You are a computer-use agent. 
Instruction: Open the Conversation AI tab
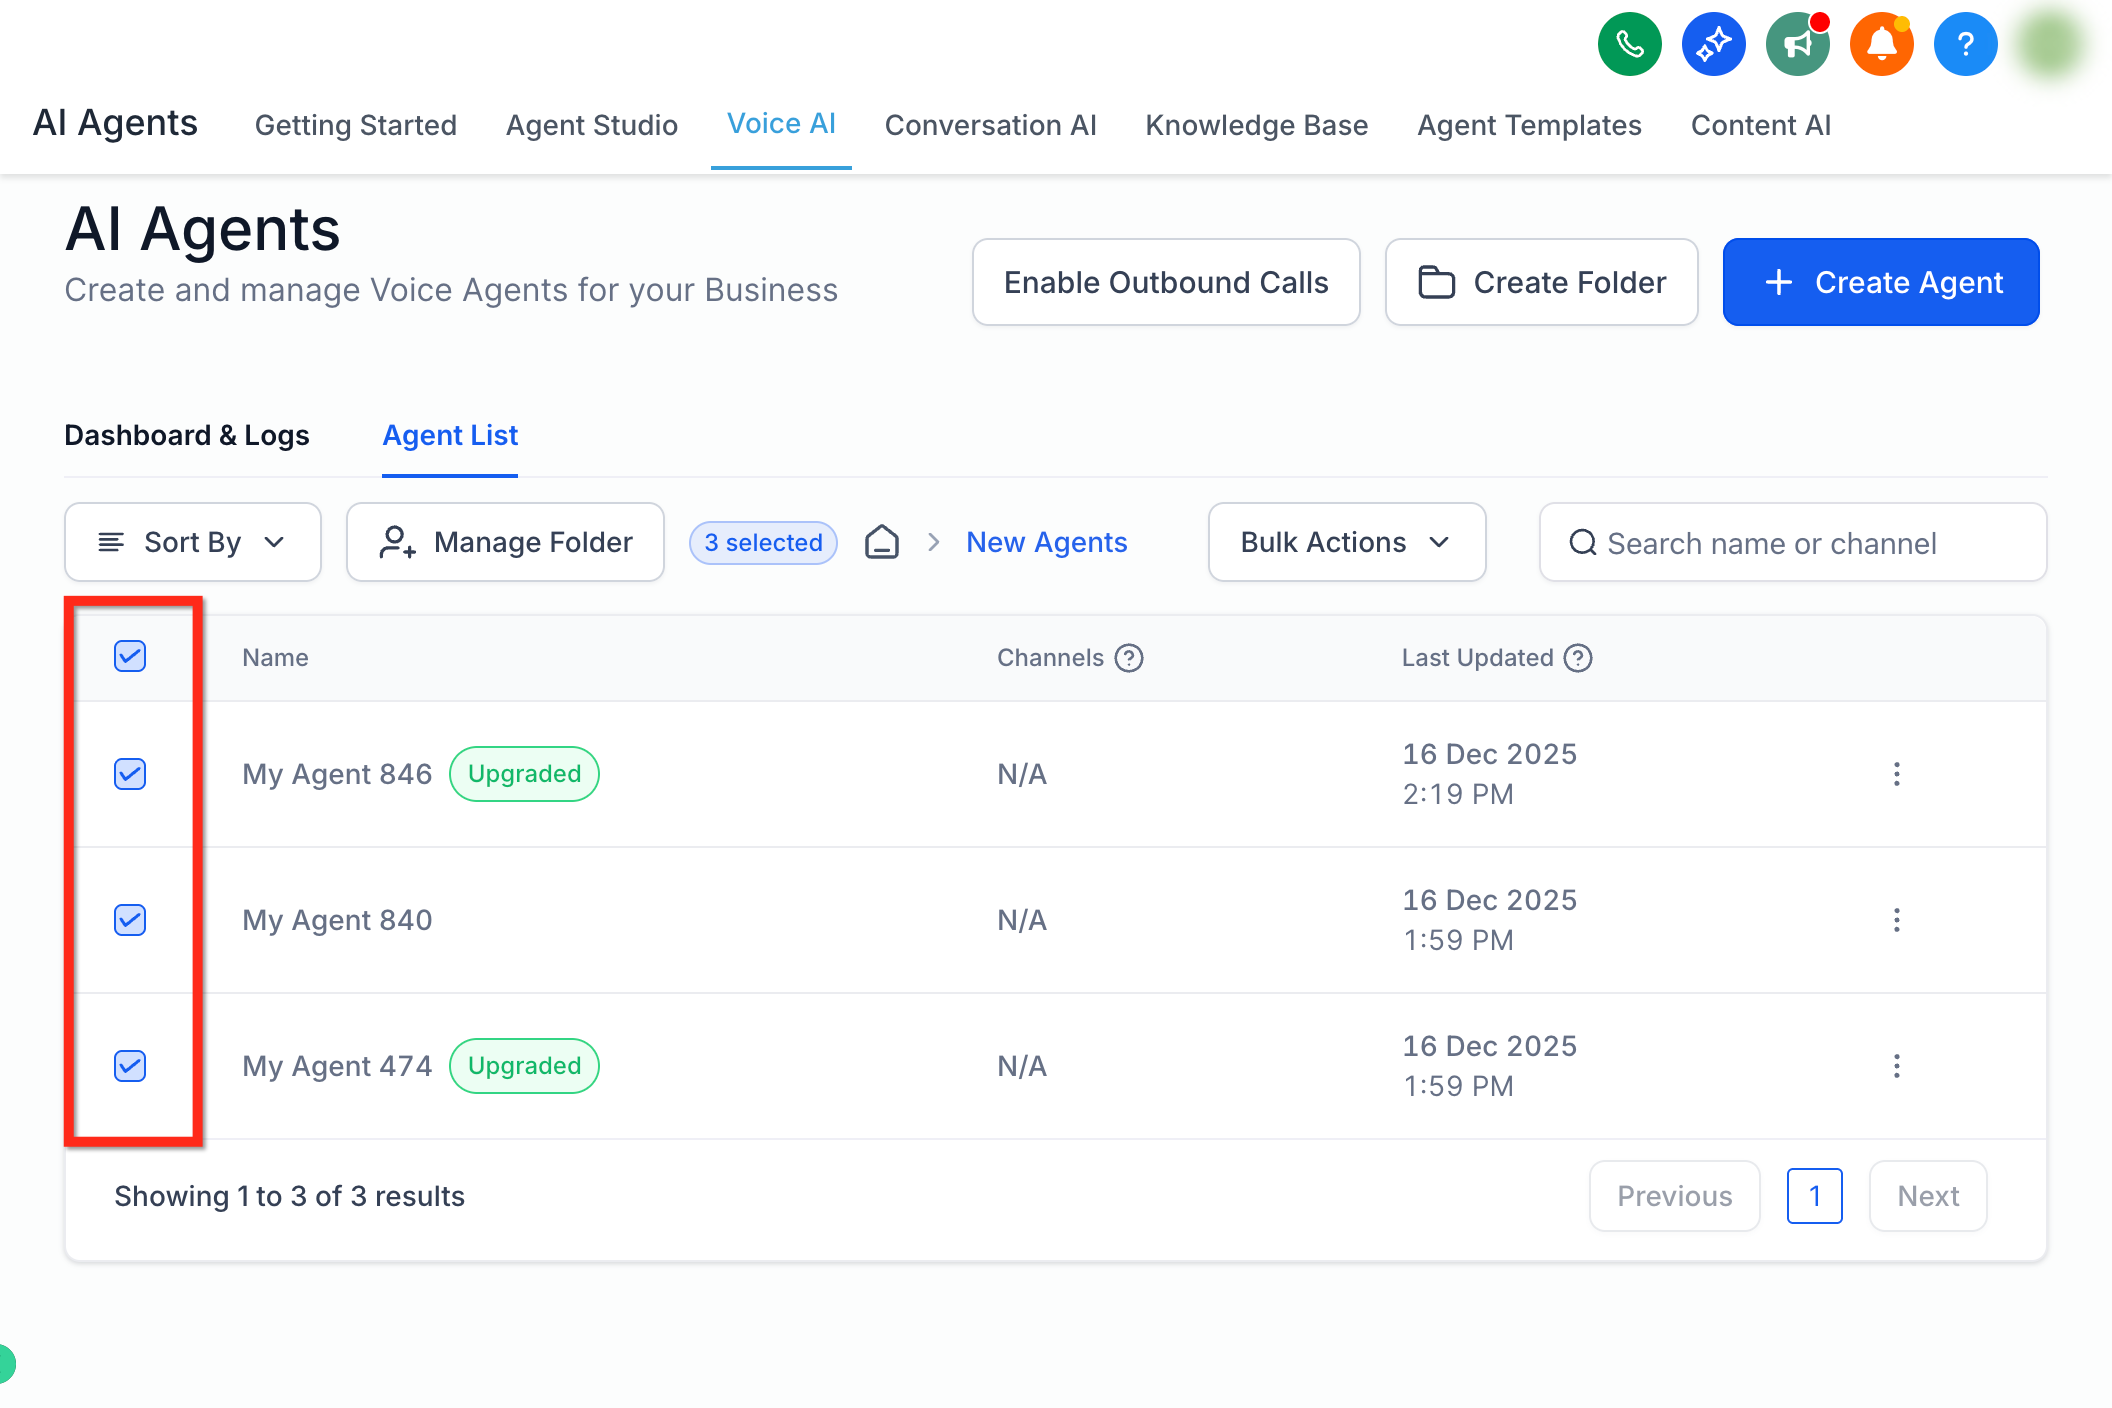coord(991,125)
